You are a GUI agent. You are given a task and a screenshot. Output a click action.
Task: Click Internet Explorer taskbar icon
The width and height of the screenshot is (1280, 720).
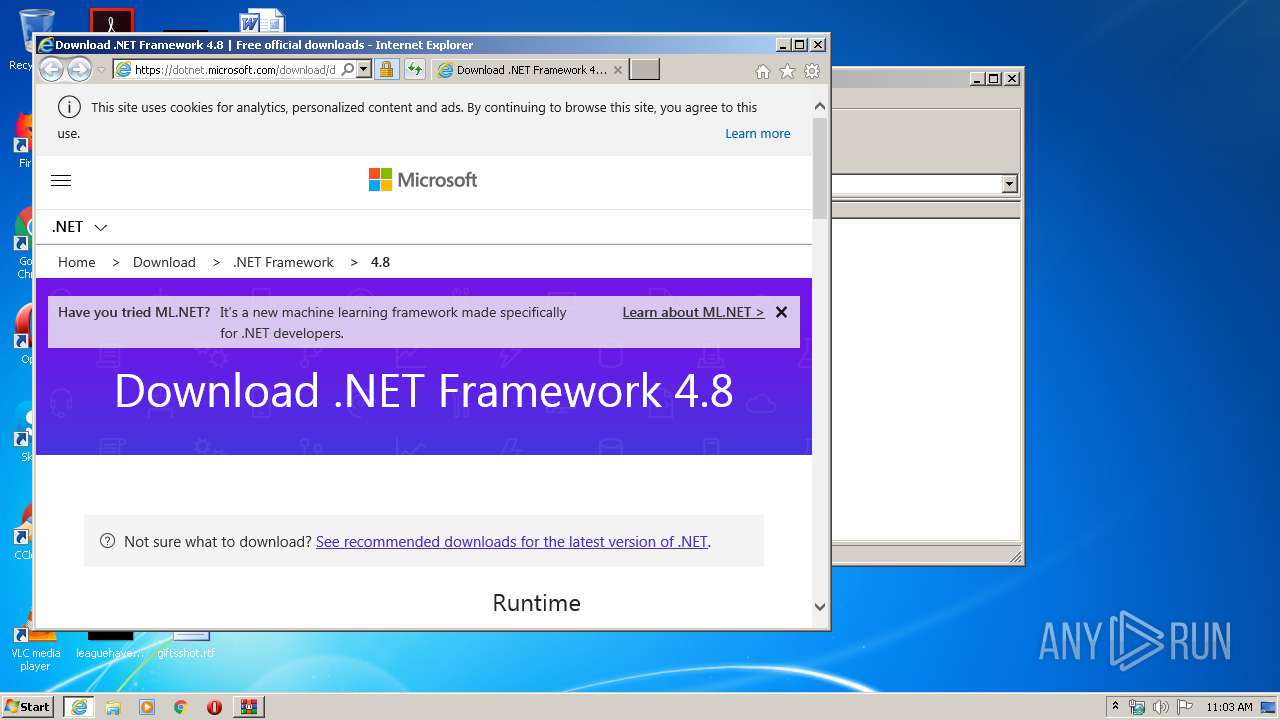tap(79, 707)
